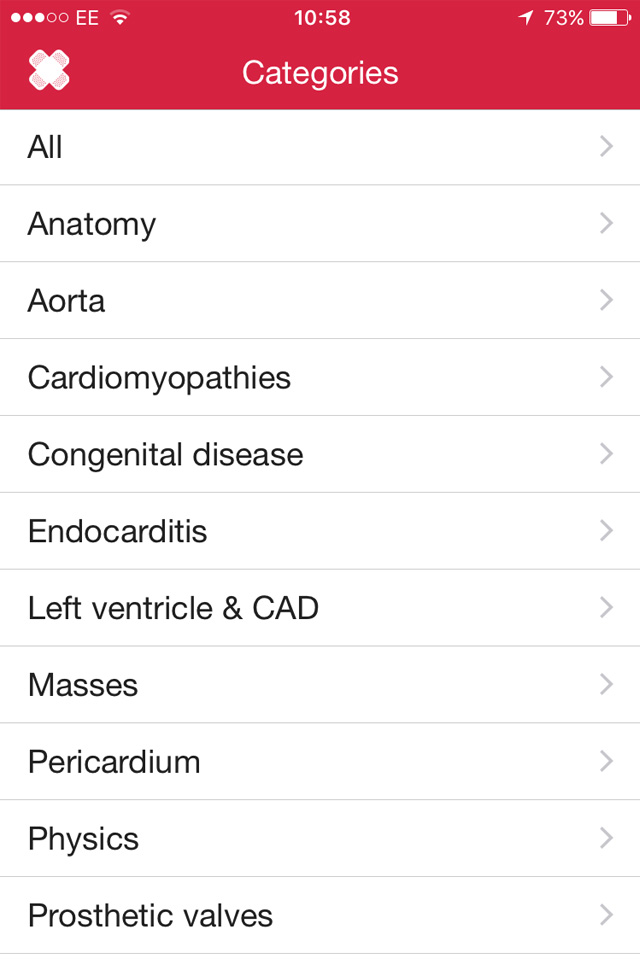Tap the Categories header title

coord(320,73)
